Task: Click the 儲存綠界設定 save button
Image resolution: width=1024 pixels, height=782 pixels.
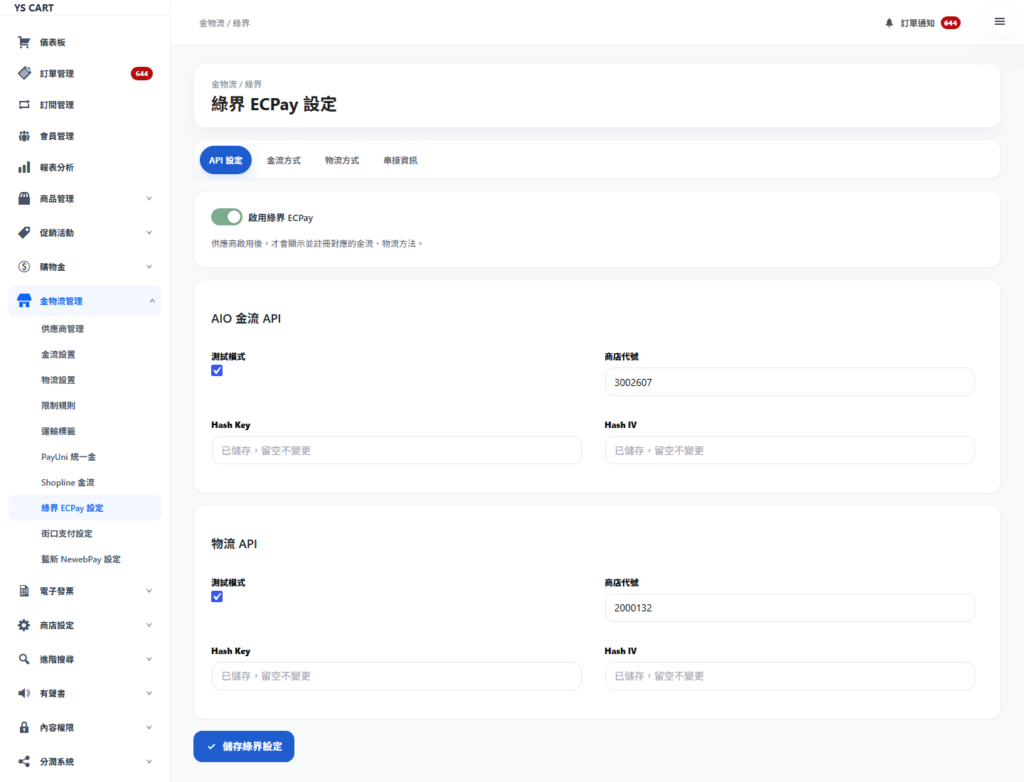Action: point(244,746)
